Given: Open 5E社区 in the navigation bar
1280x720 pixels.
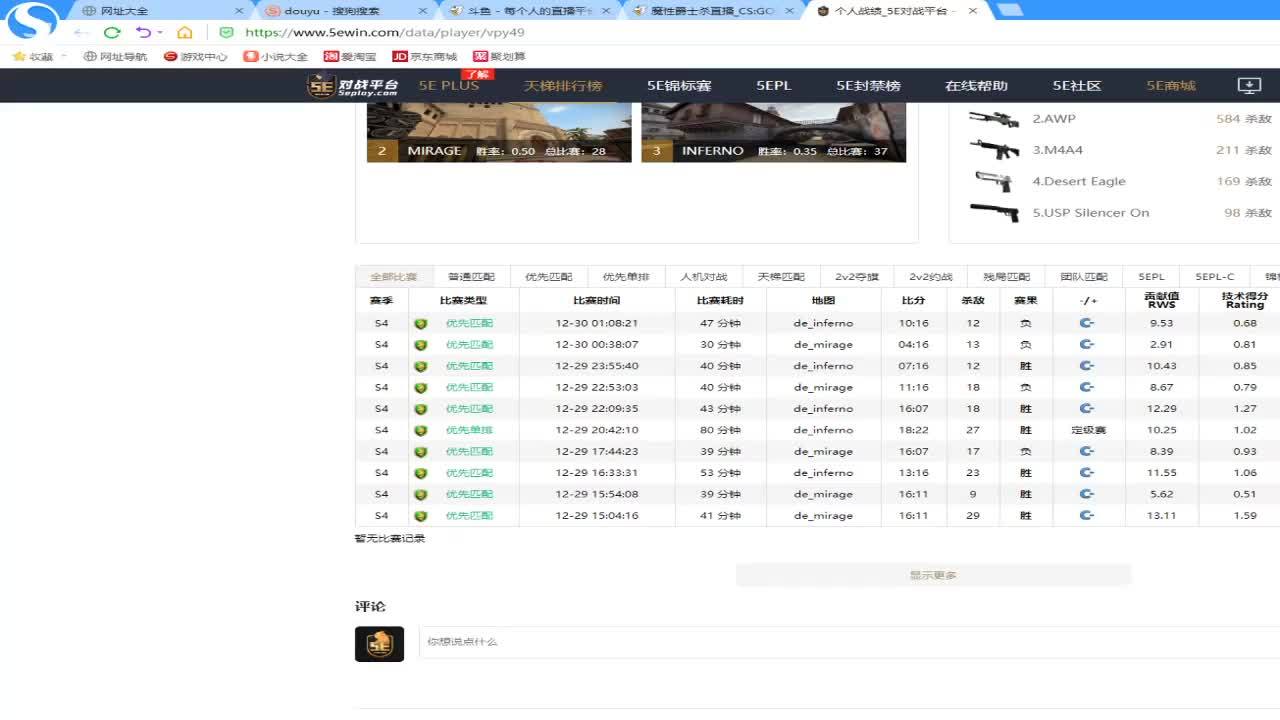Looking at the screenshot, I should tap(1077, 86).
